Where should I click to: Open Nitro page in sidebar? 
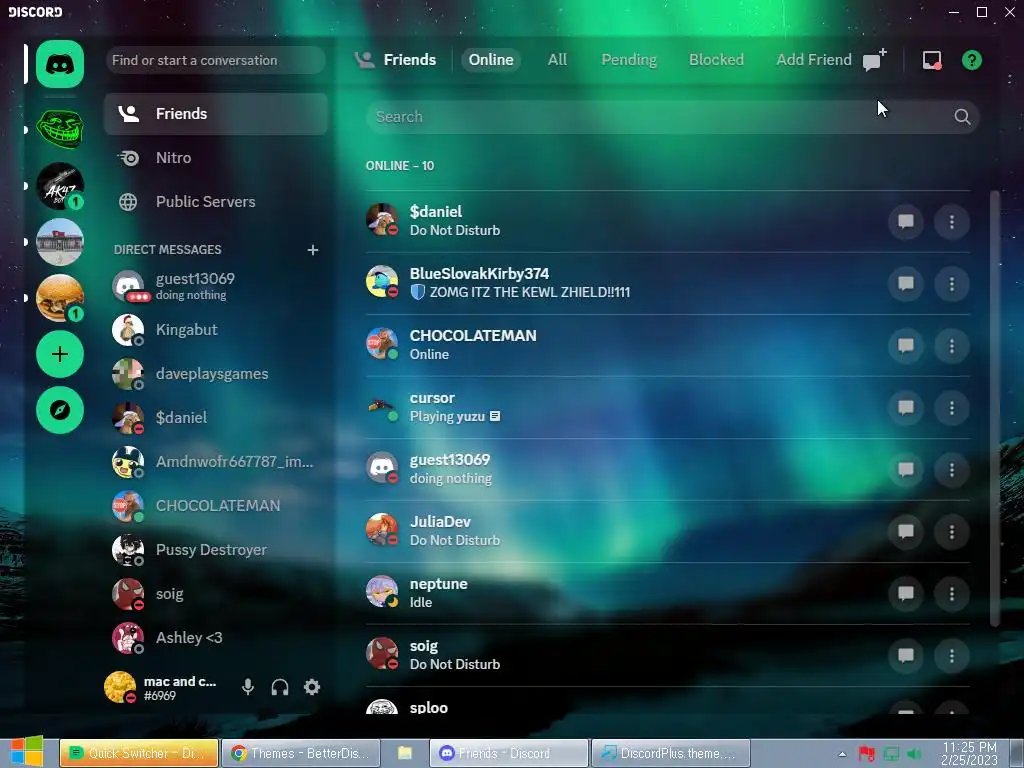(216, 157)
